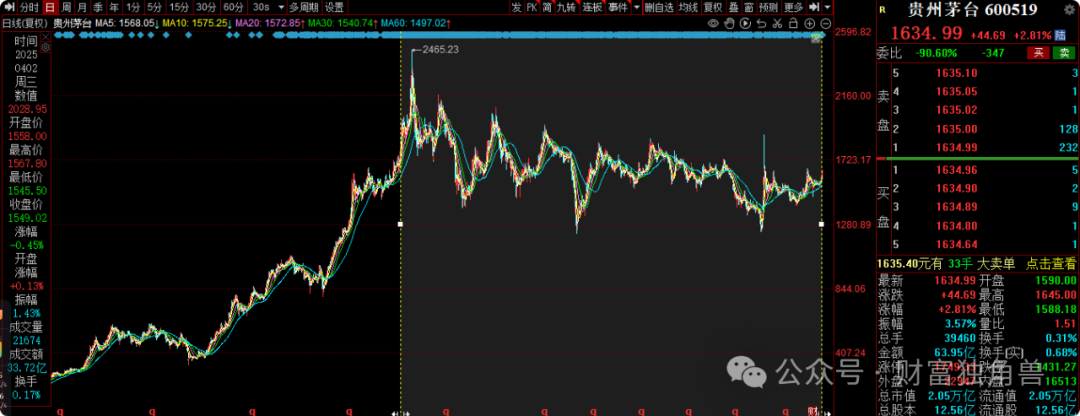Toggle the lock icon

coord(793,23)
